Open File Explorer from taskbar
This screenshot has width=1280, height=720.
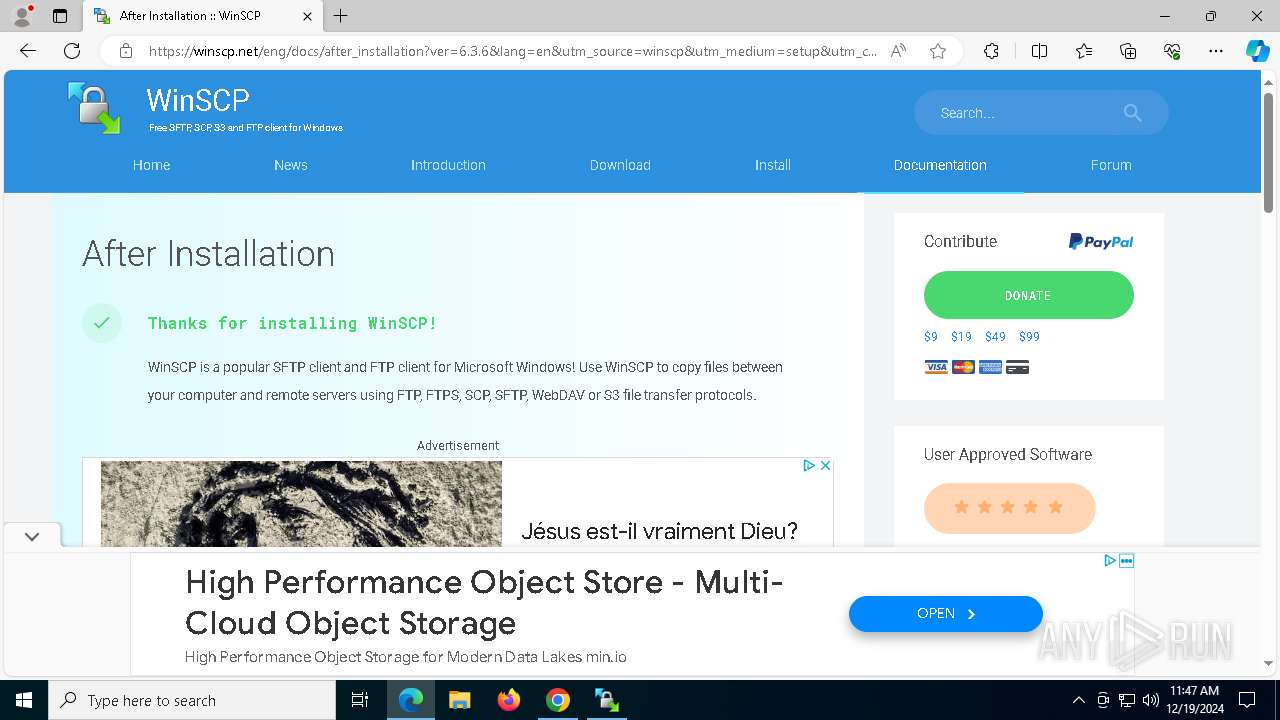(459, 700)
